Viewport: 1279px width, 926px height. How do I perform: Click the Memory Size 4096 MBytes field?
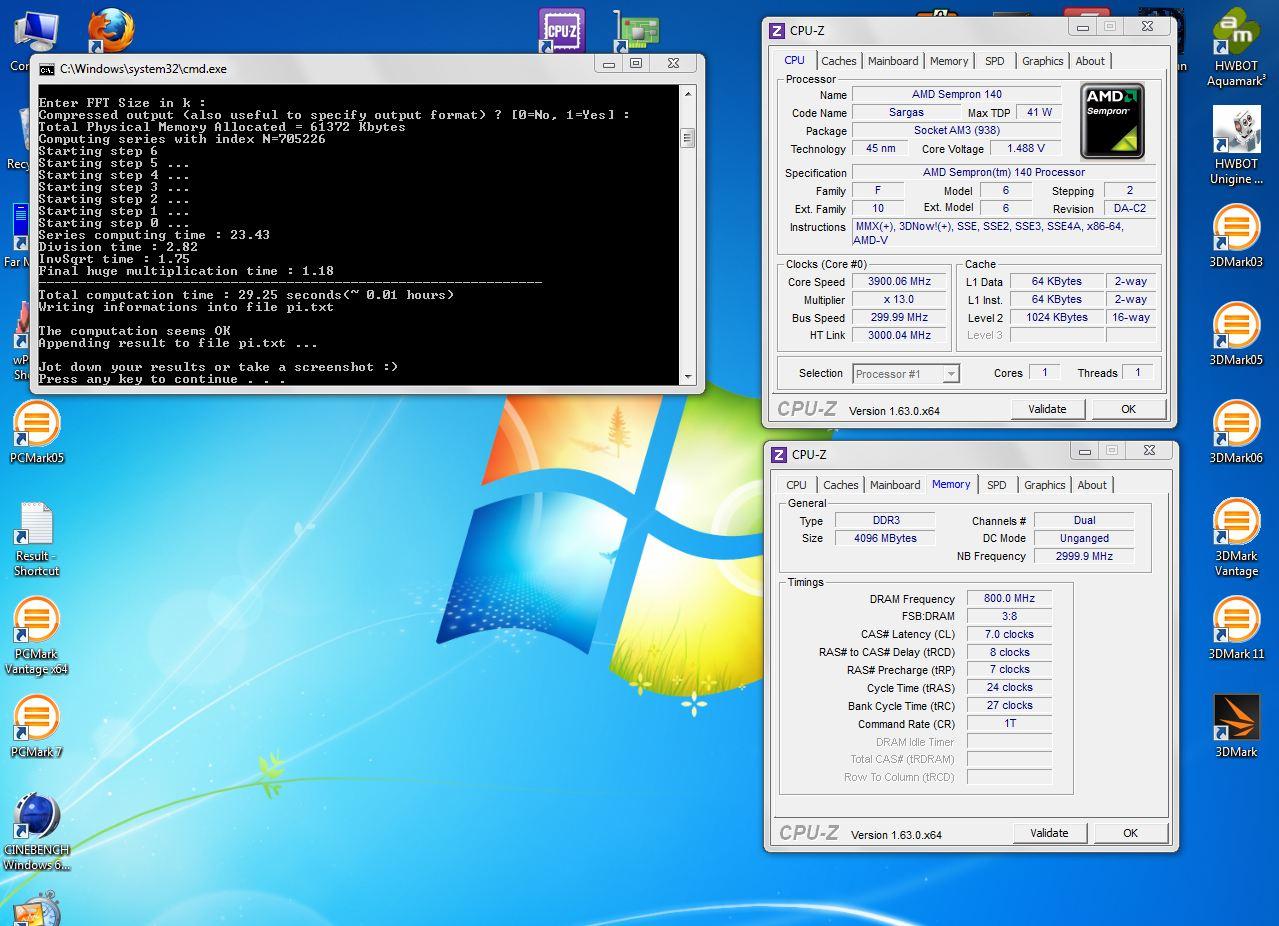pyautogui.click(x=885, y=538)
